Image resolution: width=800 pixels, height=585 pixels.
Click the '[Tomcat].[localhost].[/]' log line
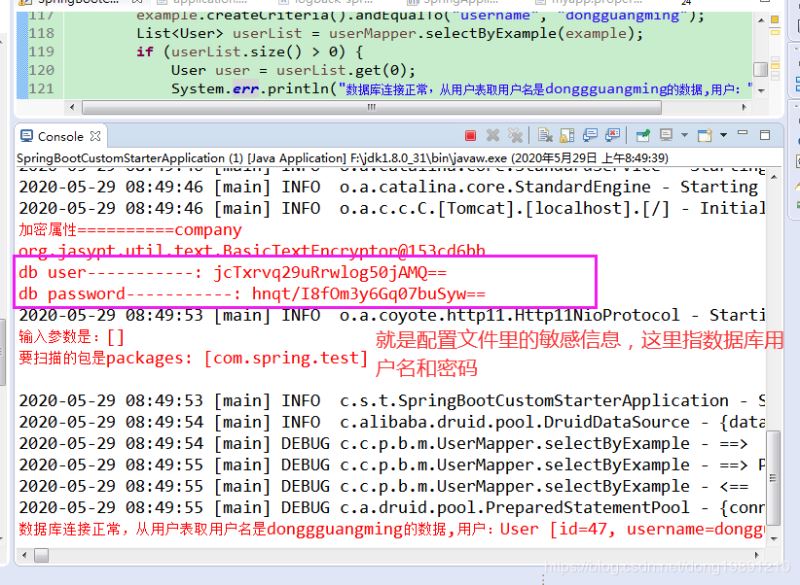pos(391,209)
